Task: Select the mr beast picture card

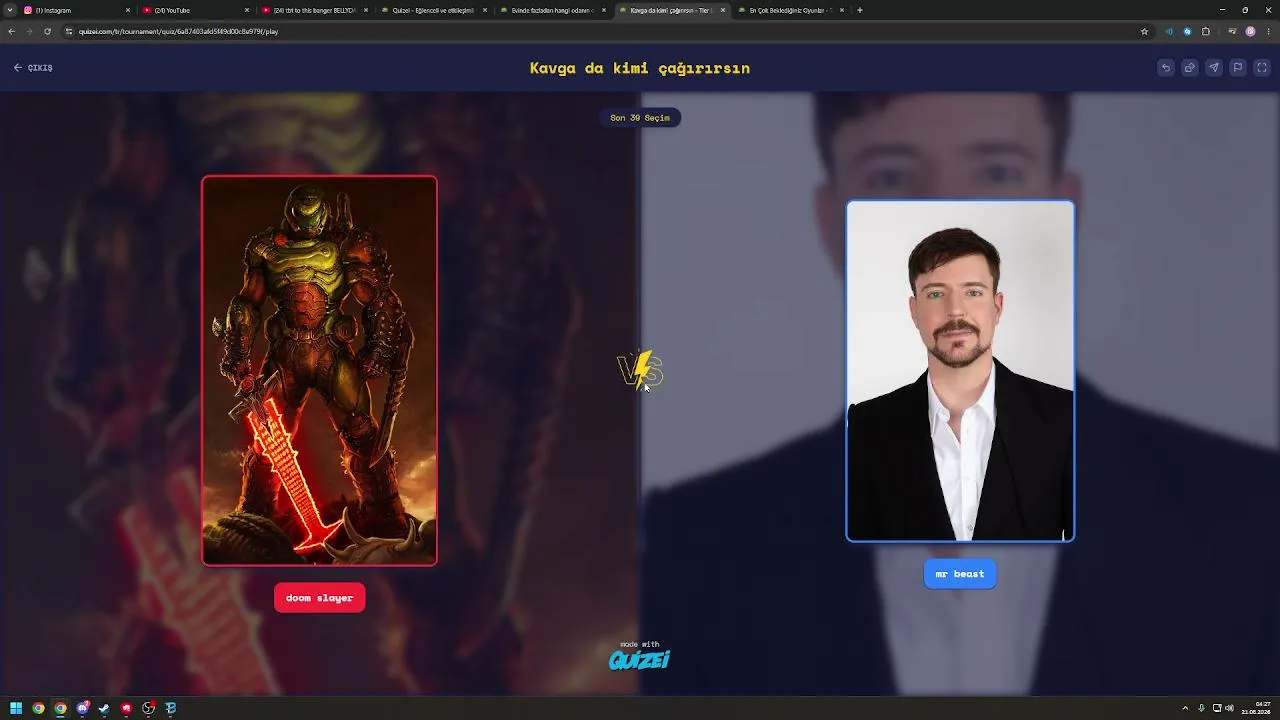Action: point(960,371)
